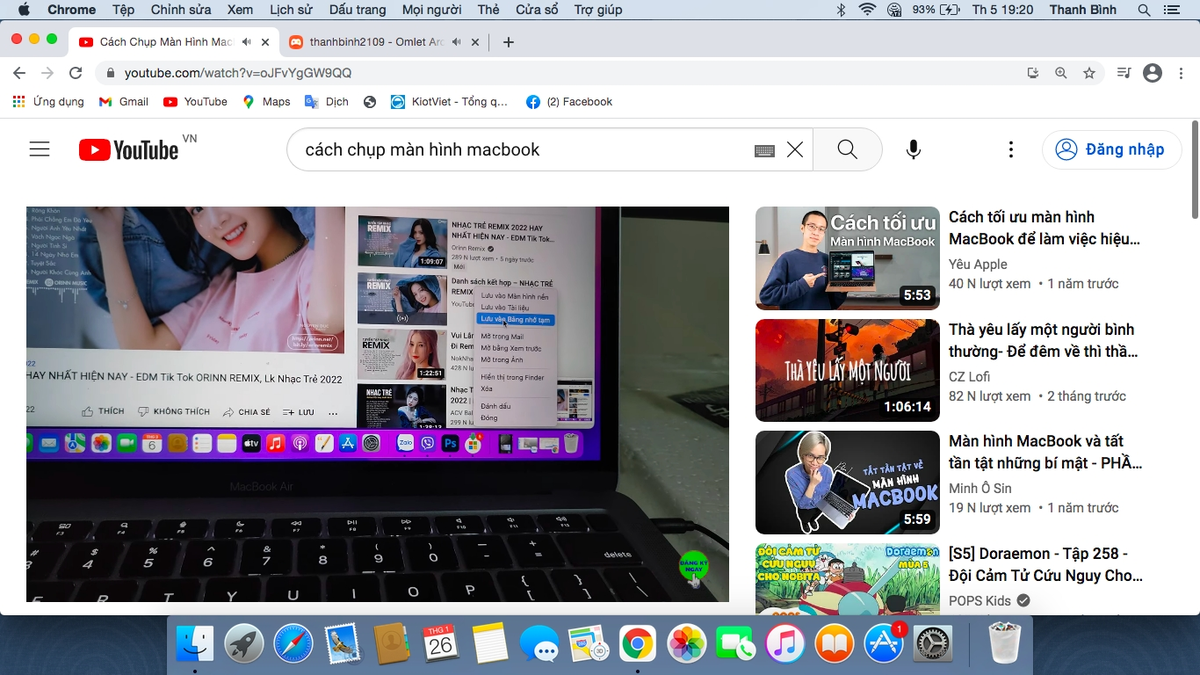This screenshot has width=1200, height=675.
Task: Go forward with Chrome's forward arrow
Action: (x=47, y=73)
